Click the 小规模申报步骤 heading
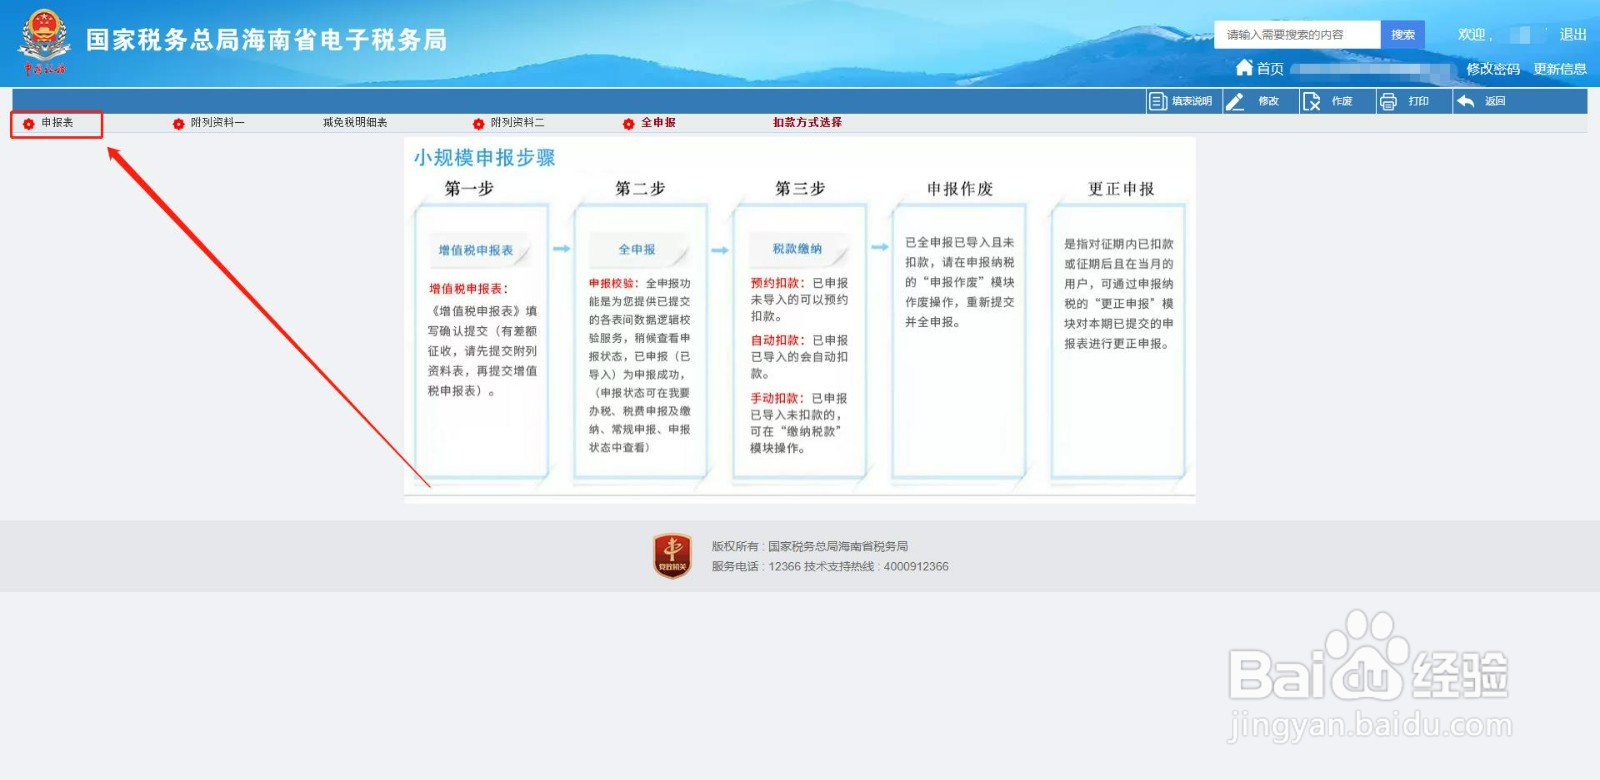The width and height of the screenshot is (1600, 780). 485,158
